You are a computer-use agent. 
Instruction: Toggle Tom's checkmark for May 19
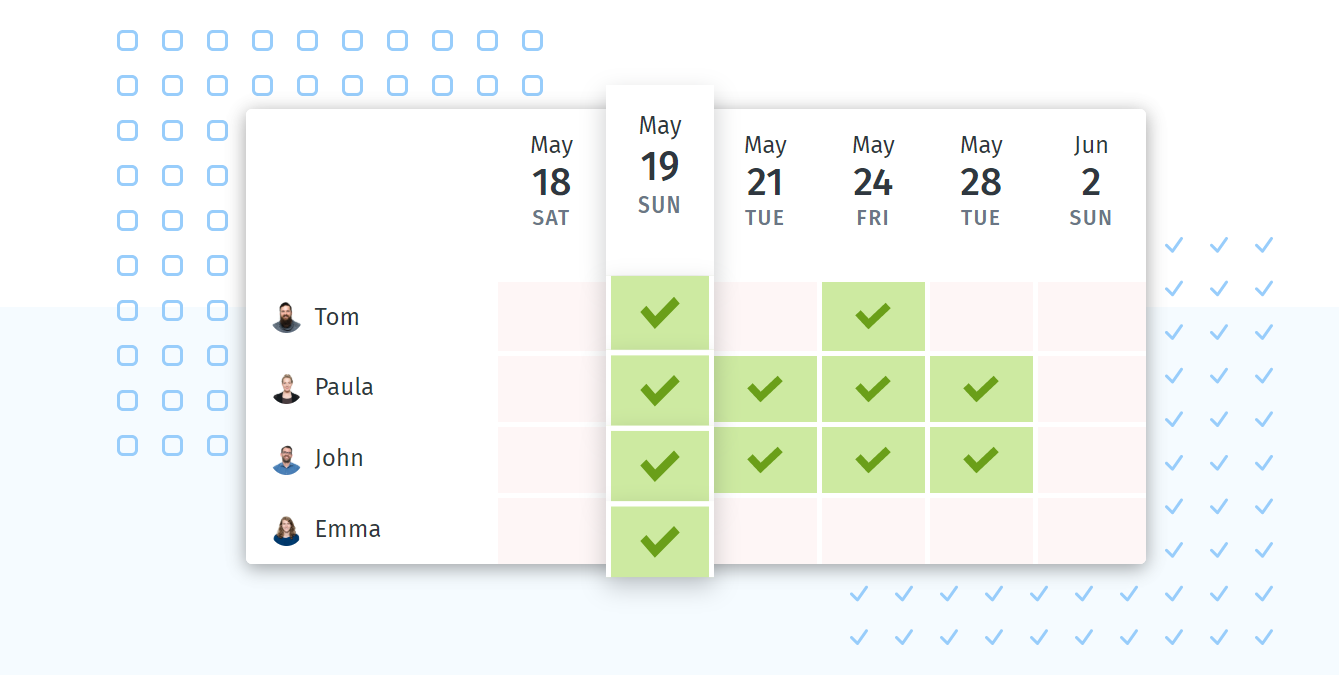pos(660,312)
